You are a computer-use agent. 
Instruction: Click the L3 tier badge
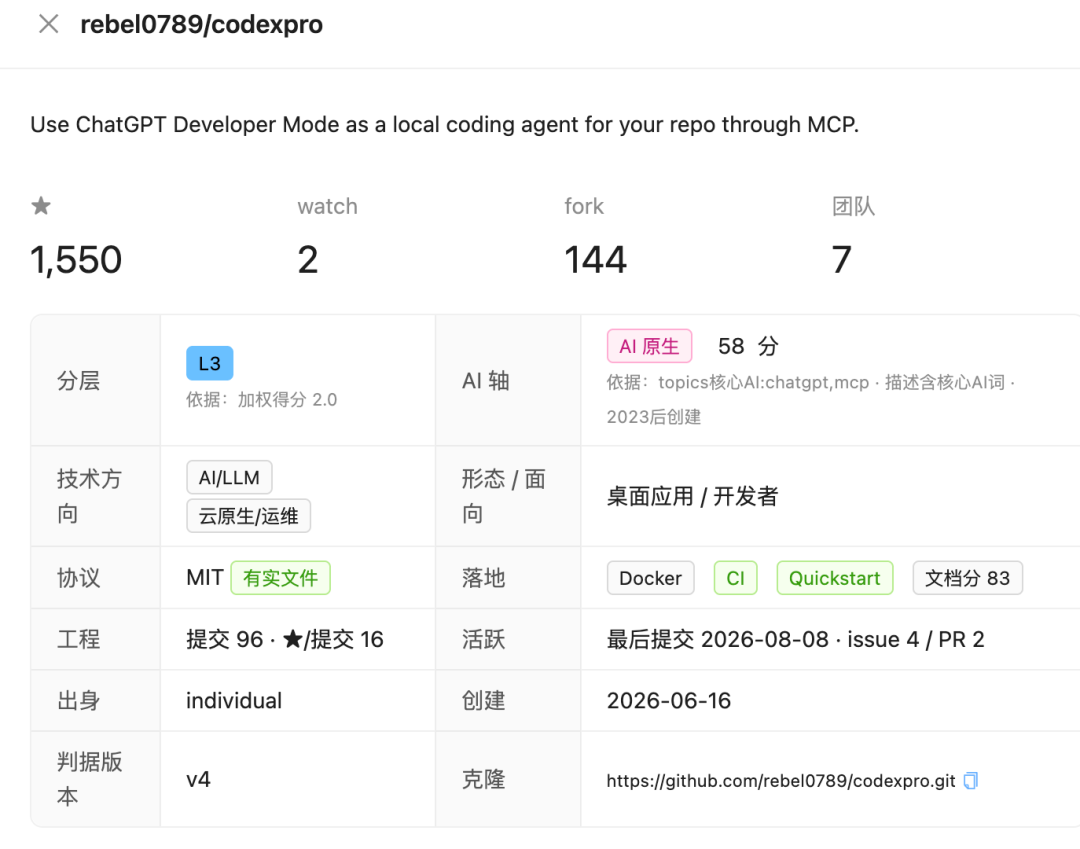[x=209, y=363]
